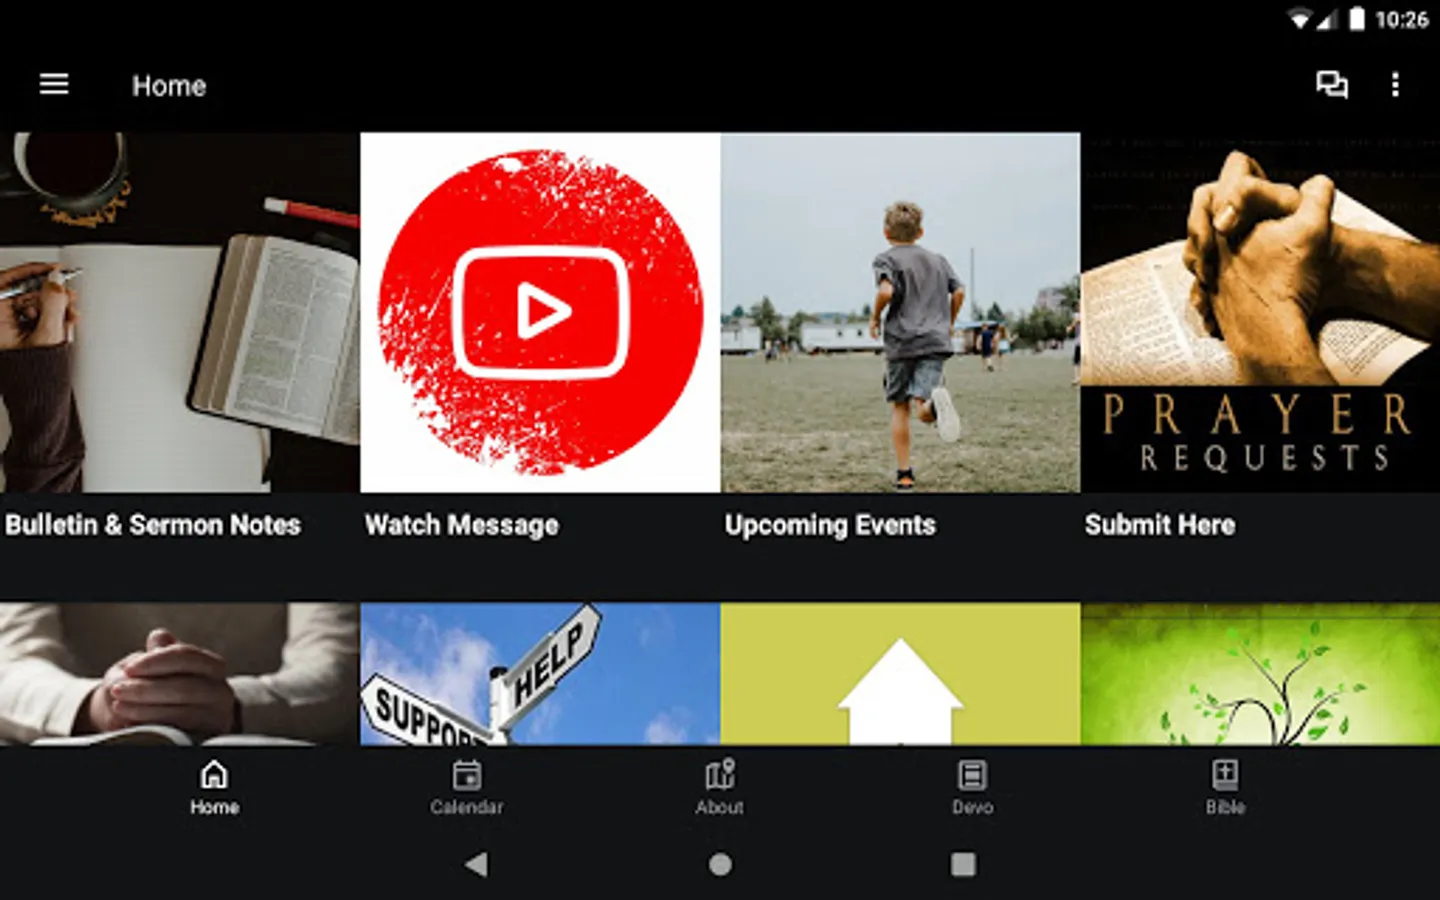Tap the Android recent apps square
1440x900 pixels.
963,864
